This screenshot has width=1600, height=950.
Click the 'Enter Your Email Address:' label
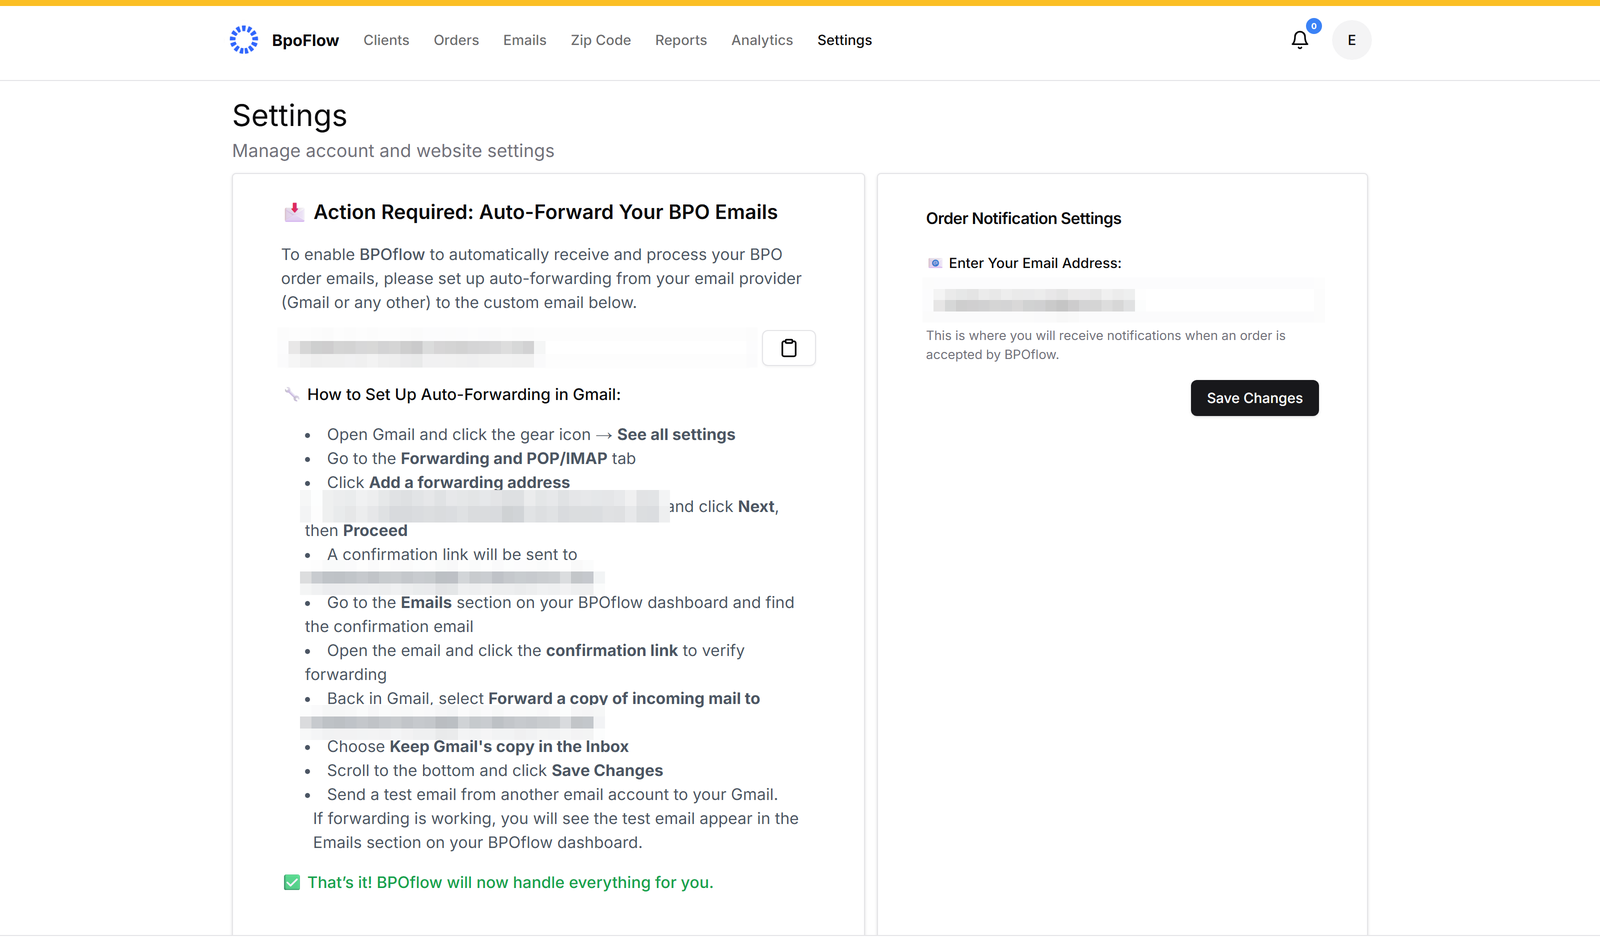point(1035,263)
